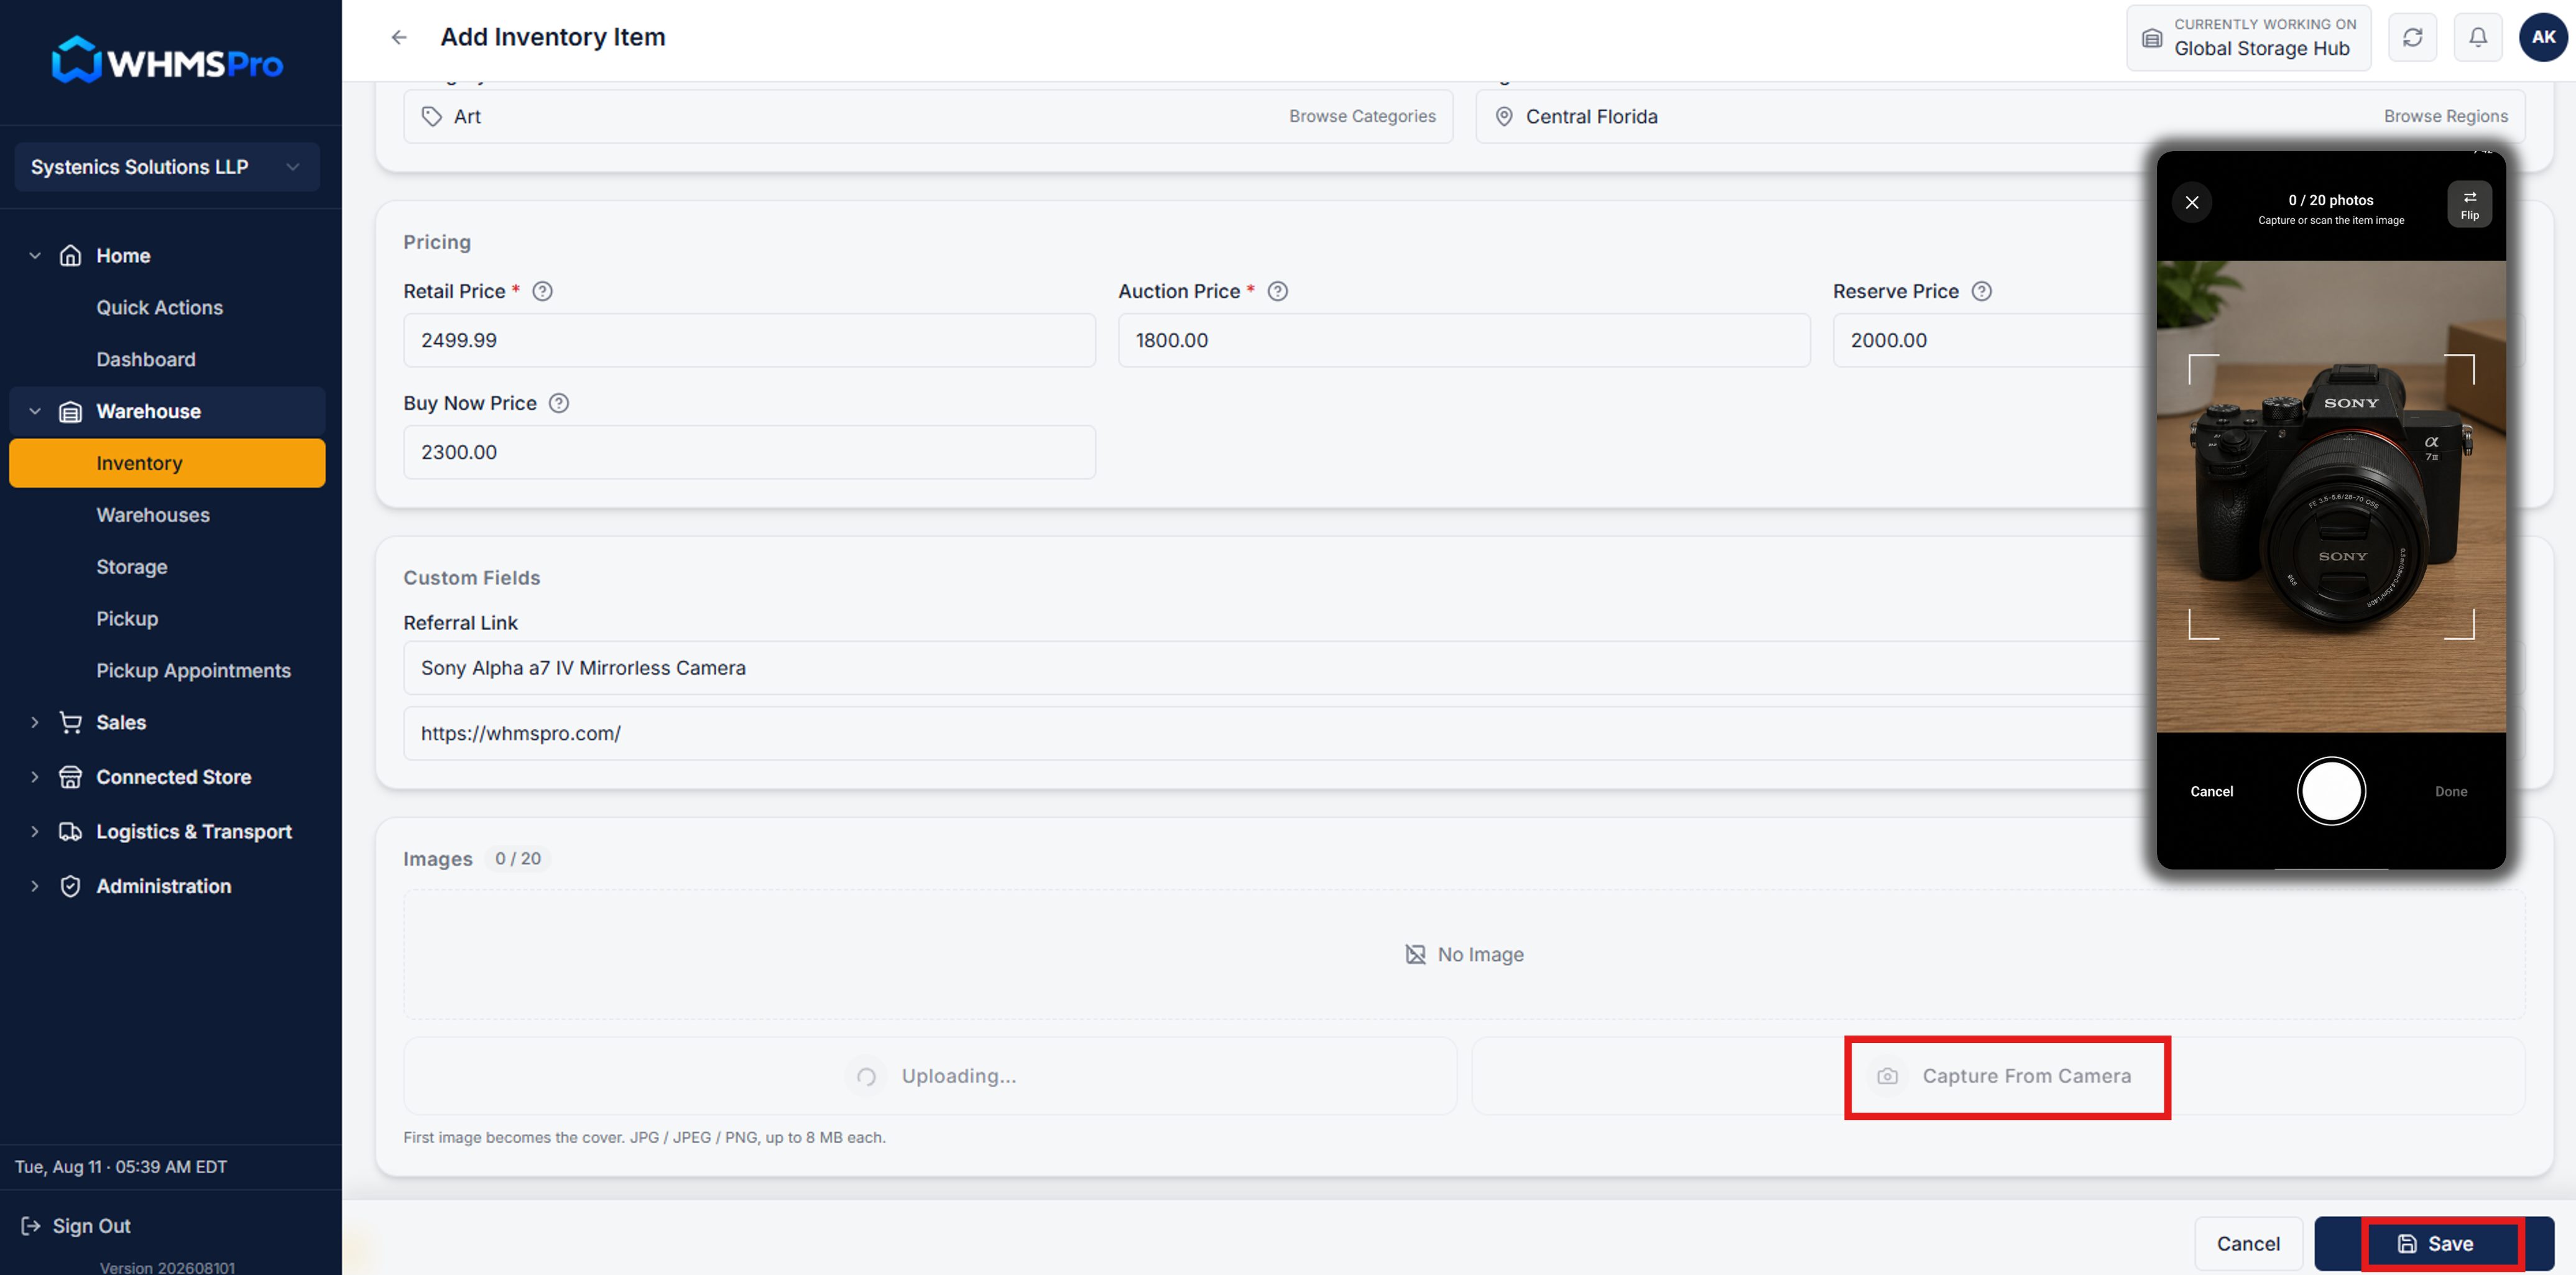Screen dimensions: 2576x1275
Task: Open the AK user avatar menu
Action: click(2542, 37)
